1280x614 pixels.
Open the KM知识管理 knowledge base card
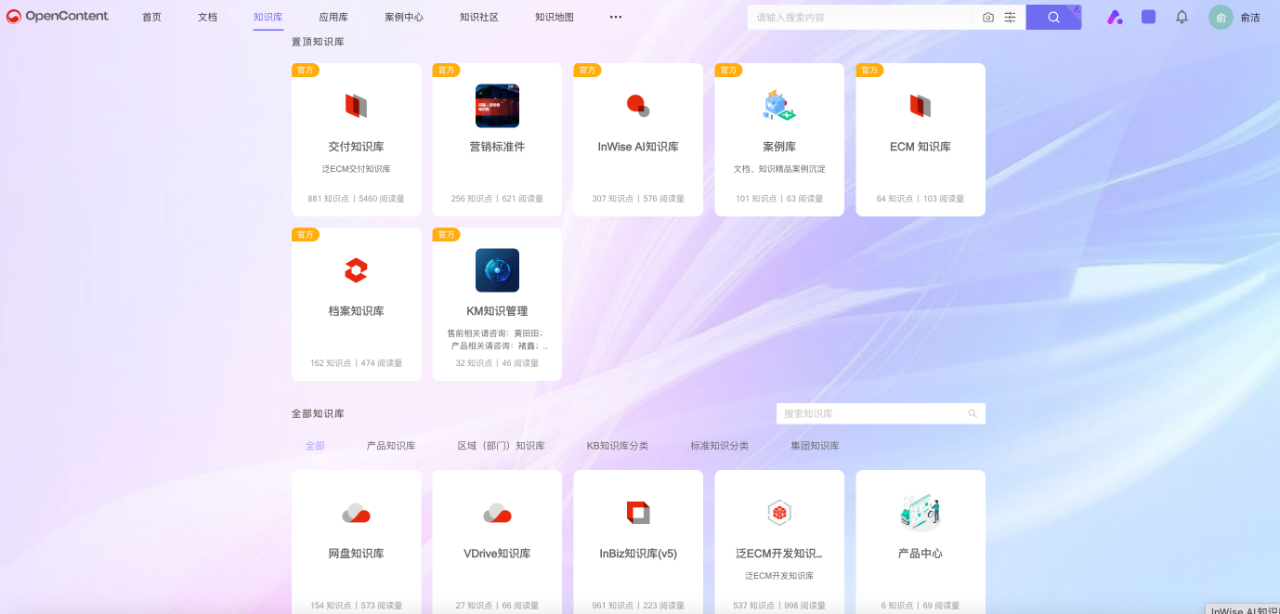click(497, 305)
